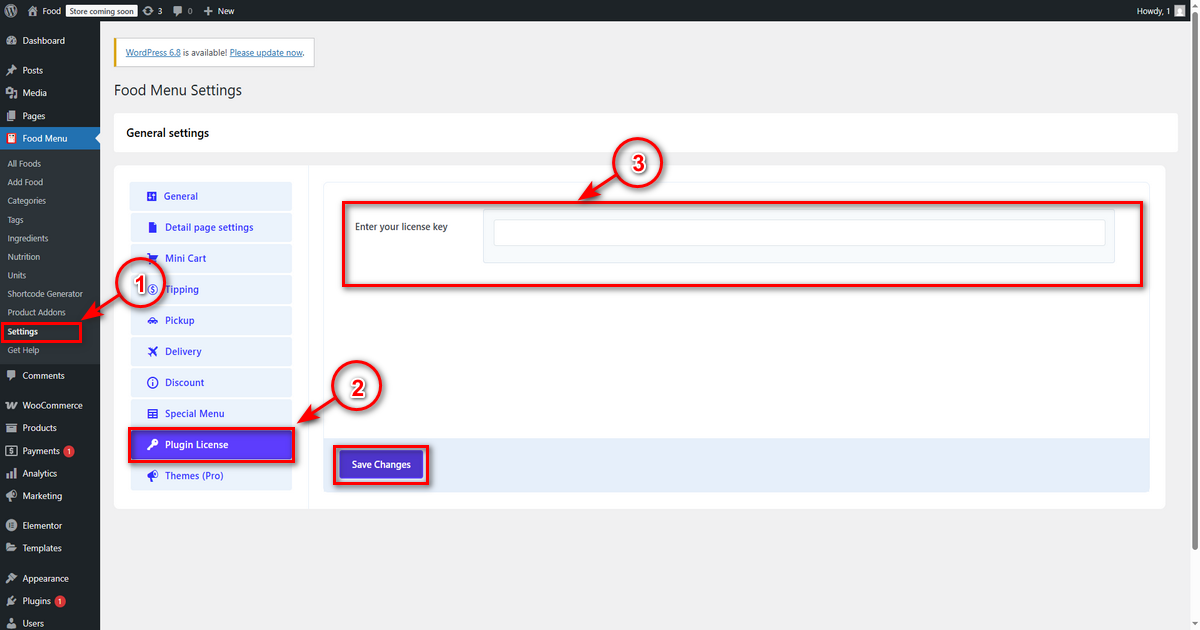
Task: Click the Elementor icon in sidebar
Action: [x=11, y=526]
